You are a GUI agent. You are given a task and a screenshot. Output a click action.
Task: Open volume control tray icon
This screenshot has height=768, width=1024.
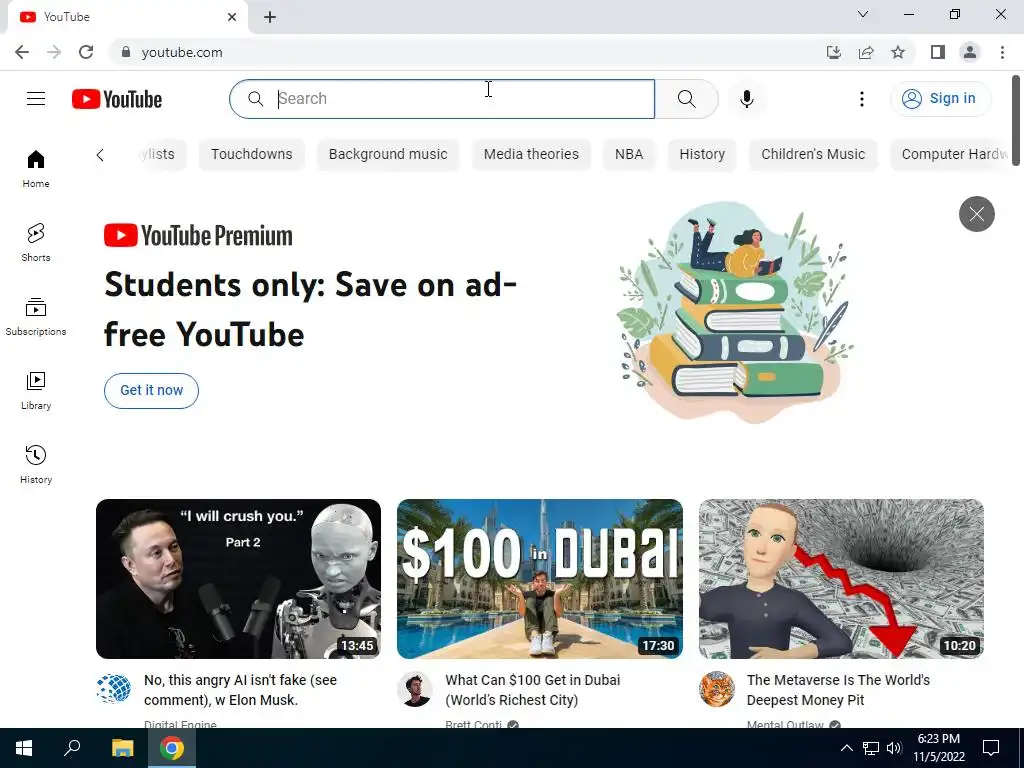click(894, 748)
